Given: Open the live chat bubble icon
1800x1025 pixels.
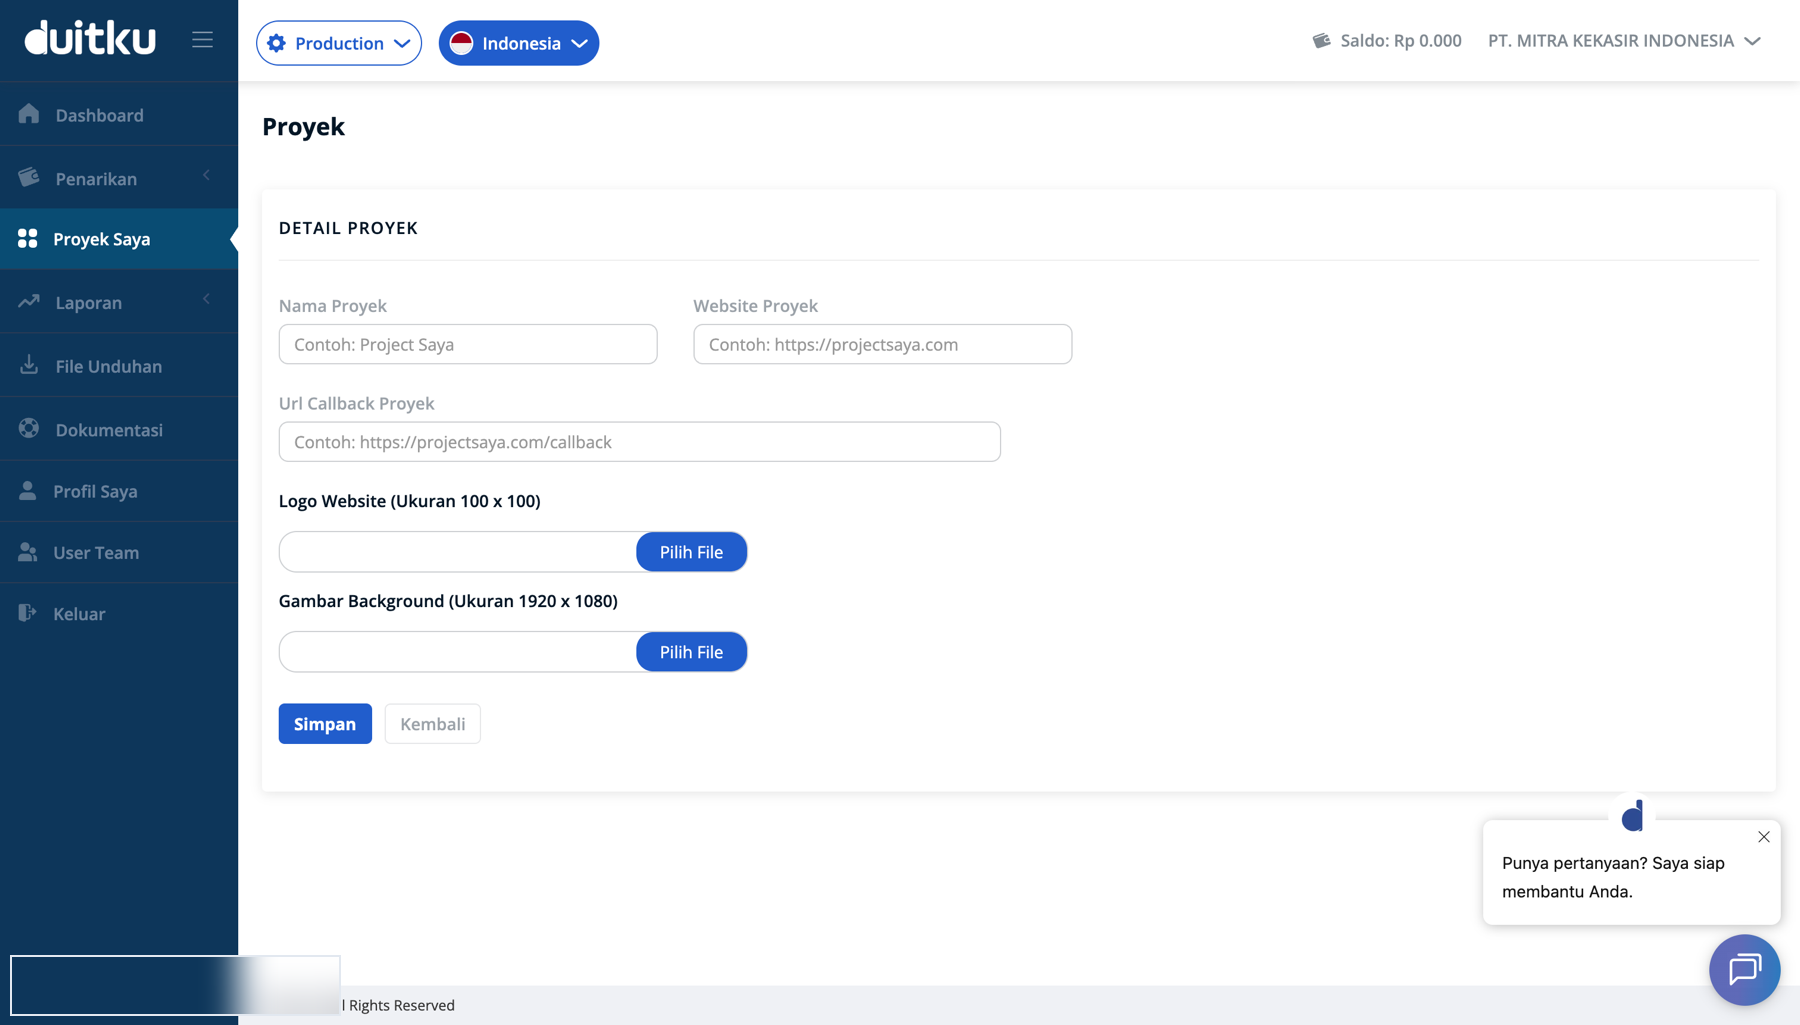Looking at the screenshot, I should tap(1745, 969).
